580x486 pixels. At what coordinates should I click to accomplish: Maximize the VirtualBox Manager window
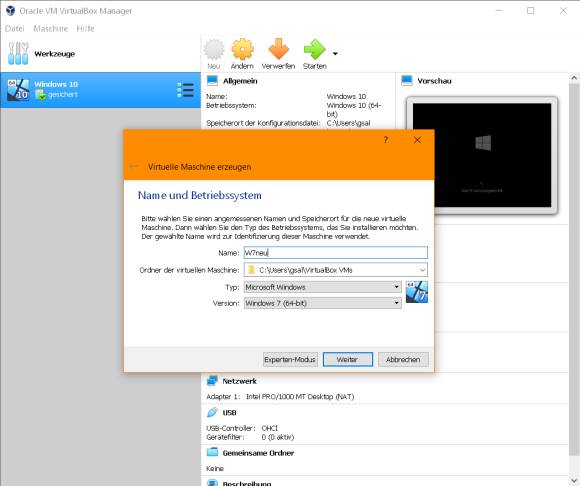pos(530,11)
